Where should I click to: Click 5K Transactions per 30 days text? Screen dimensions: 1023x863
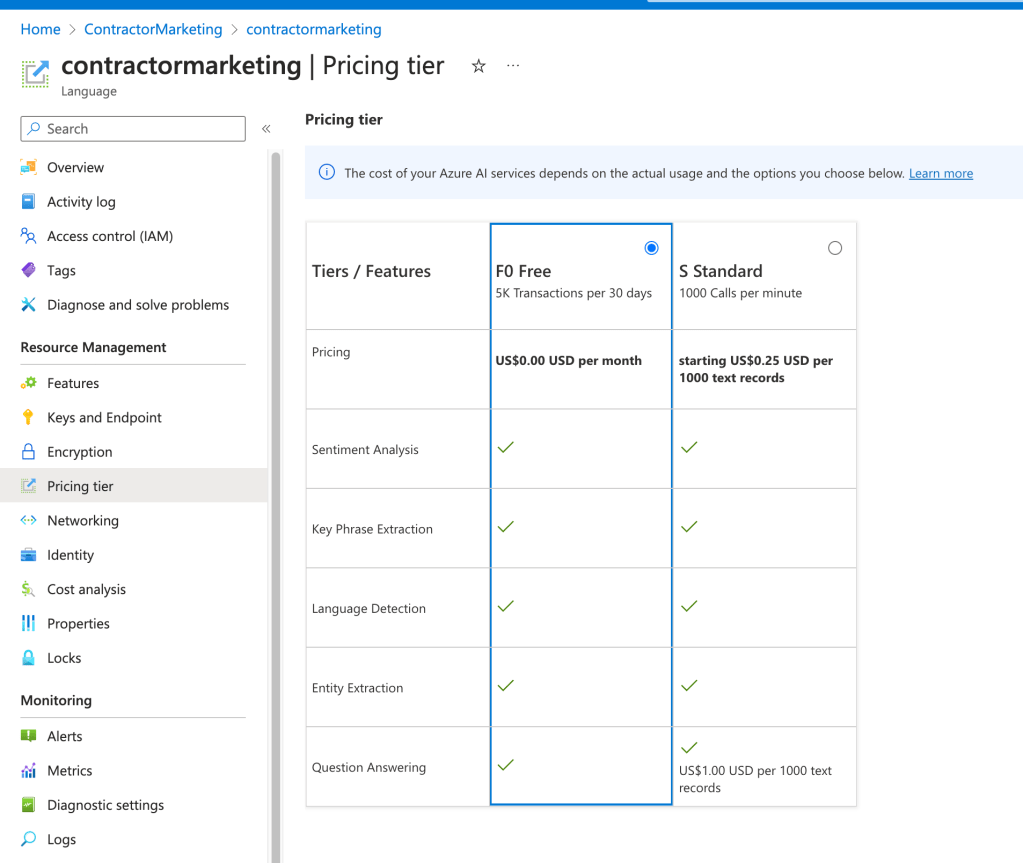click(573, 293)
